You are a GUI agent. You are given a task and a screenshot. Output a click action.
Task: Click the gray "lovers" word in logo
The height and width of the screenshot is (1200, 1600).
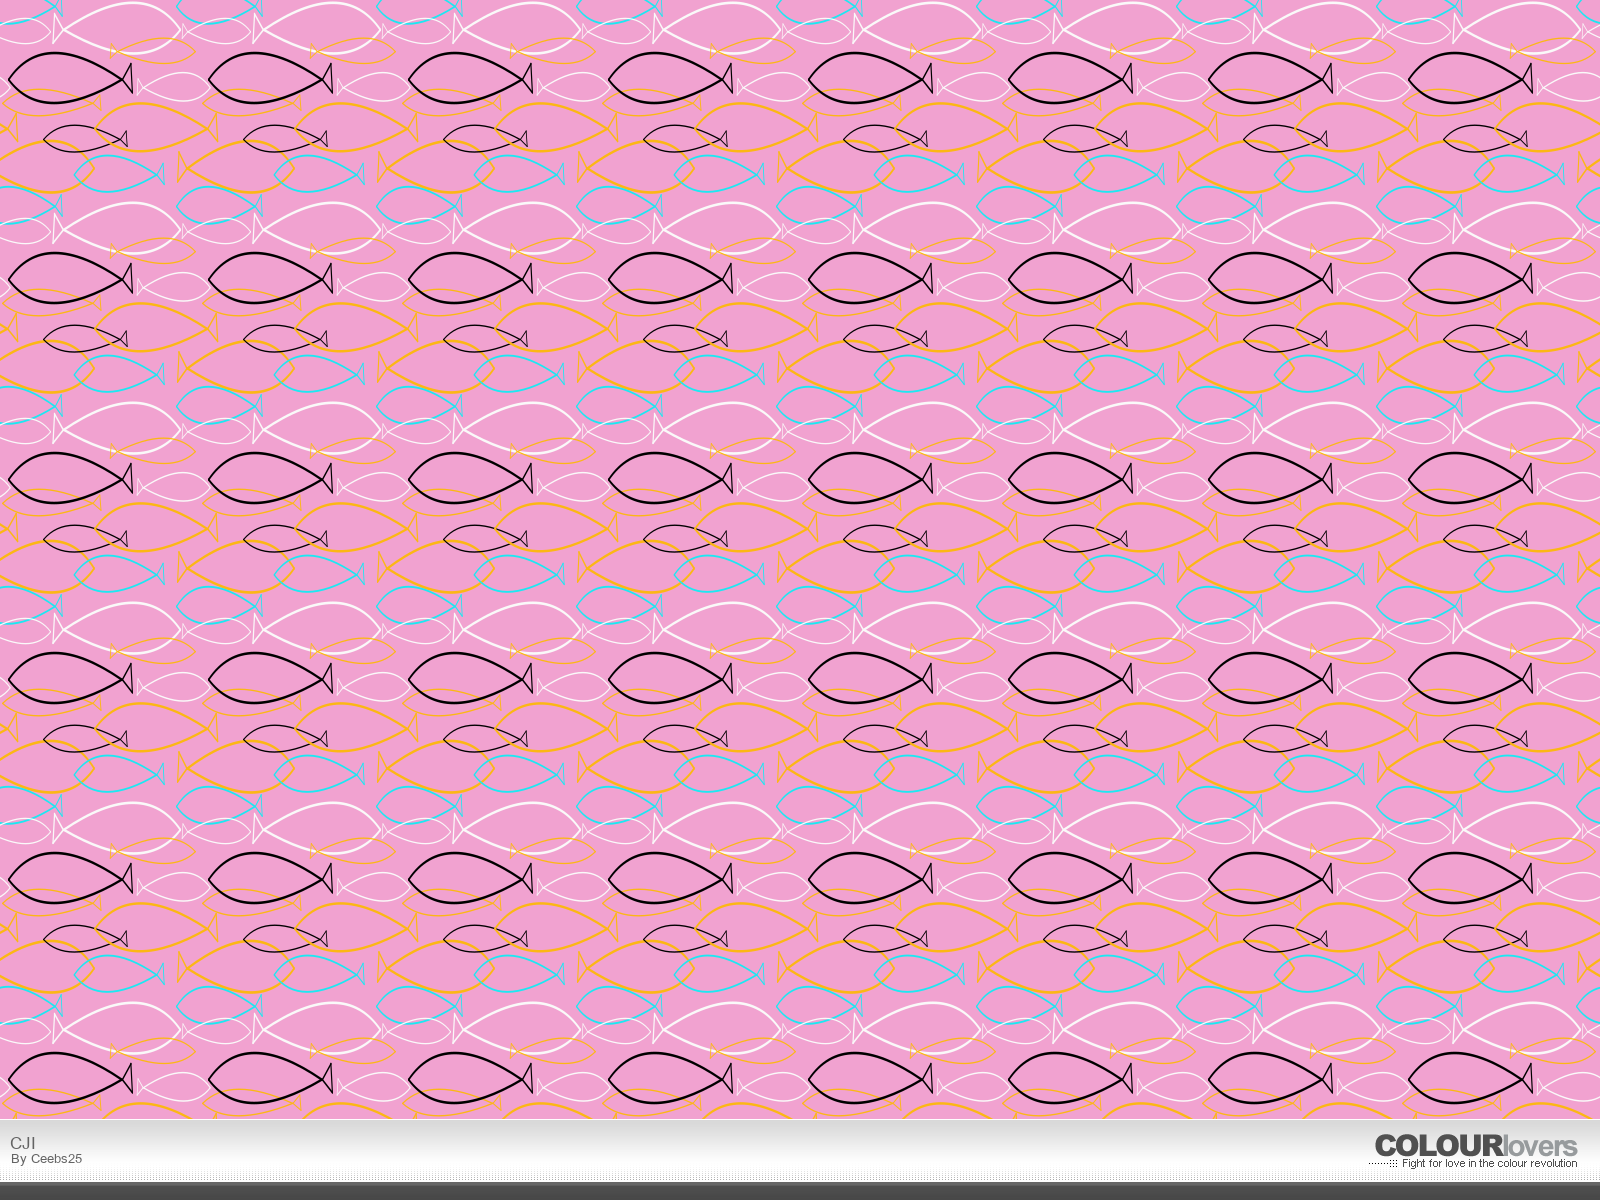click(x=1540, y=1146)
